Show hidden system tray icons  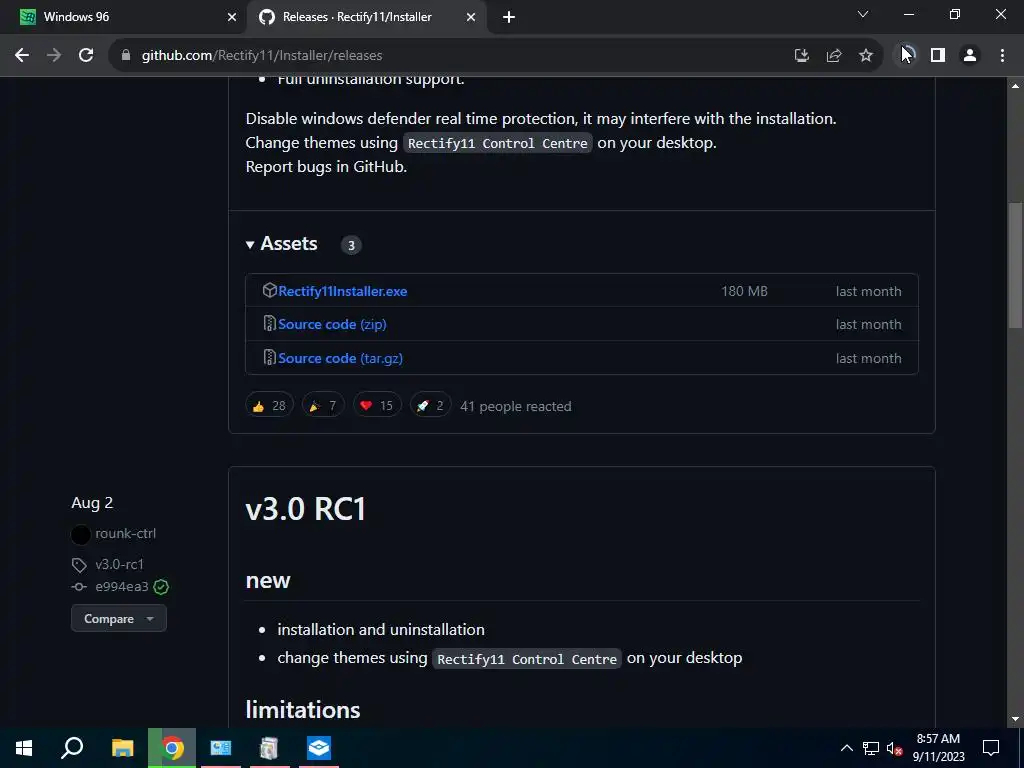click(x=846, y=748)
